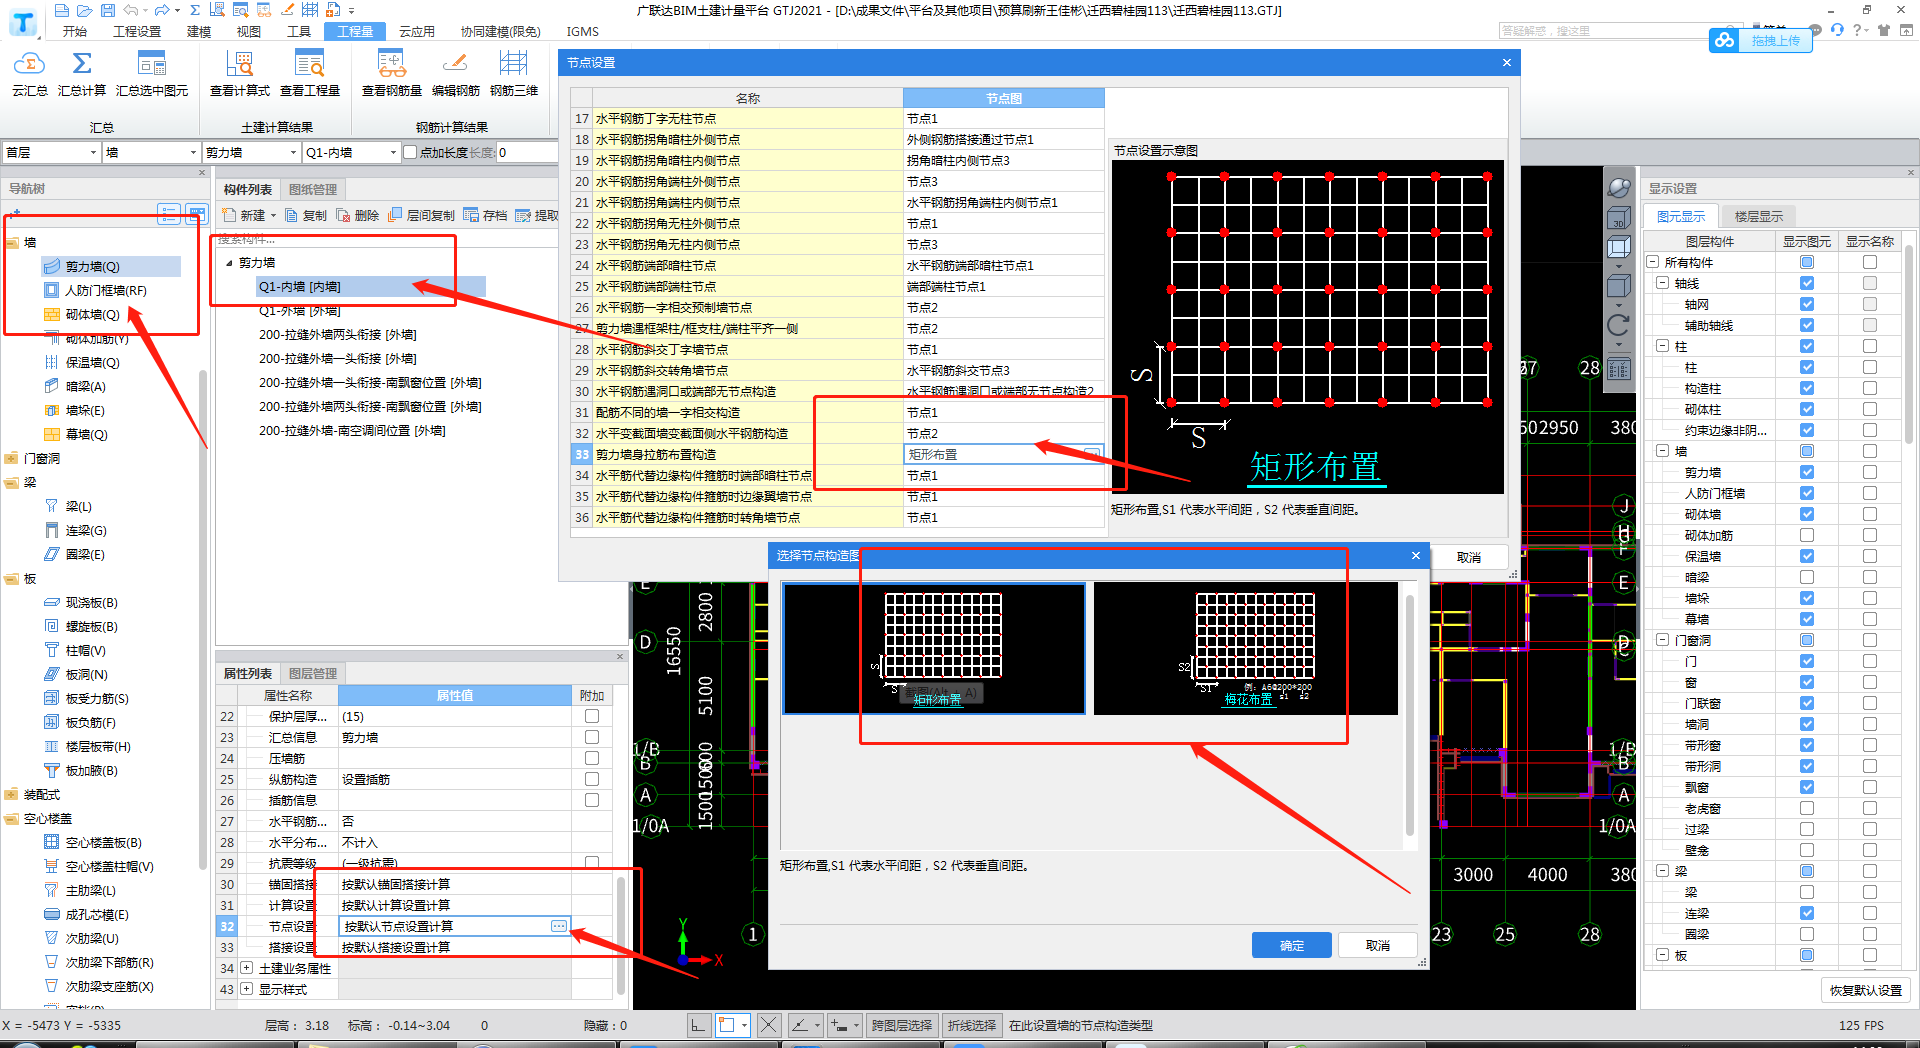This screenshot has height=1048, width=1920.
Task: Click 确定 in 选择节点构造图 dialog
Action: click(x=1292, y=945)
